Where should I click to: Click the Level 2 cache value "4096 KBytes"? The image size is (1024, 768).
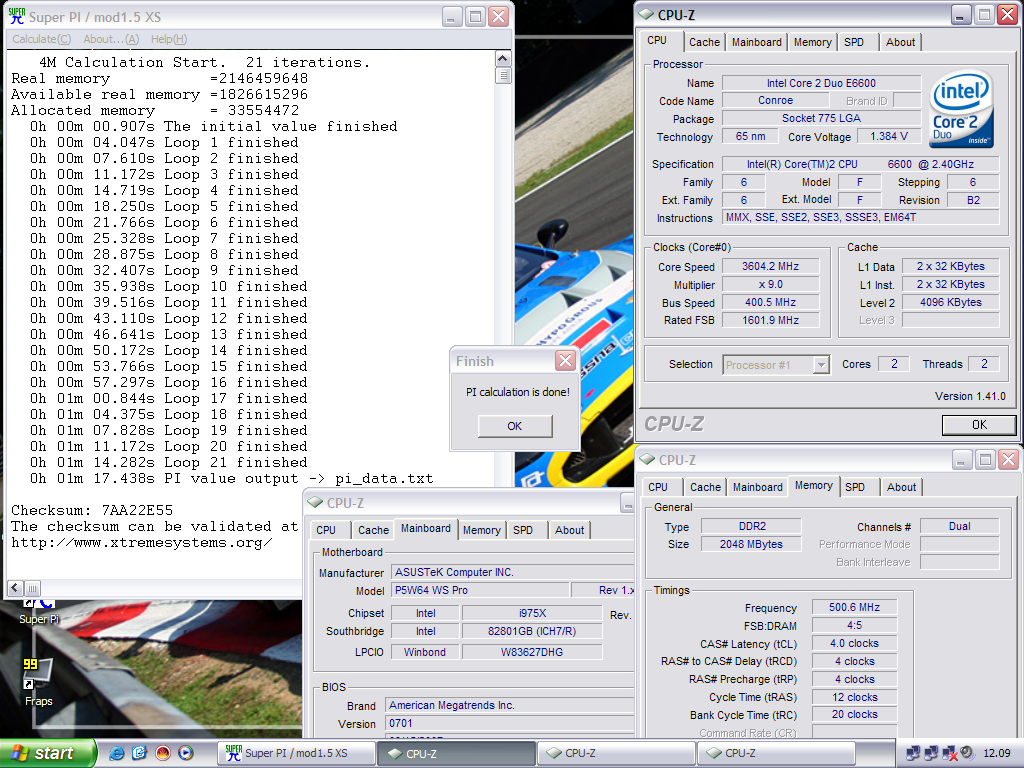coord(951,302)
